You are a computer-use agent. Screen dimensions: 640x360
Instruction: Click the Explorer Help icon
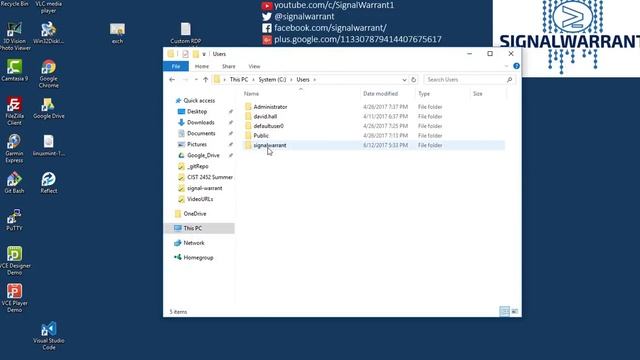click(516, 66)
